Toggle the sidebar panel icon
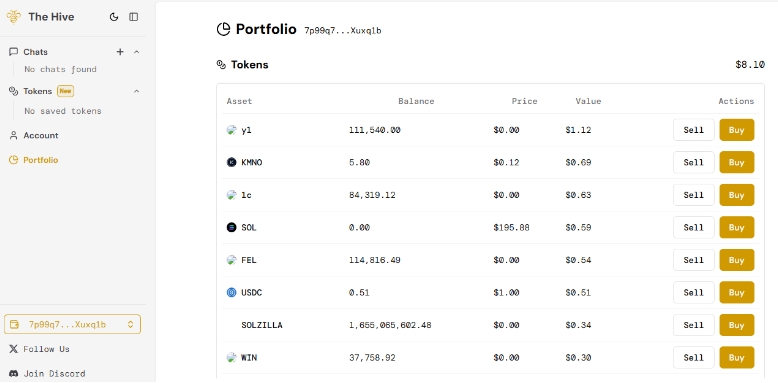Viewport: 778px width, 383px height. tap(133, 17)
